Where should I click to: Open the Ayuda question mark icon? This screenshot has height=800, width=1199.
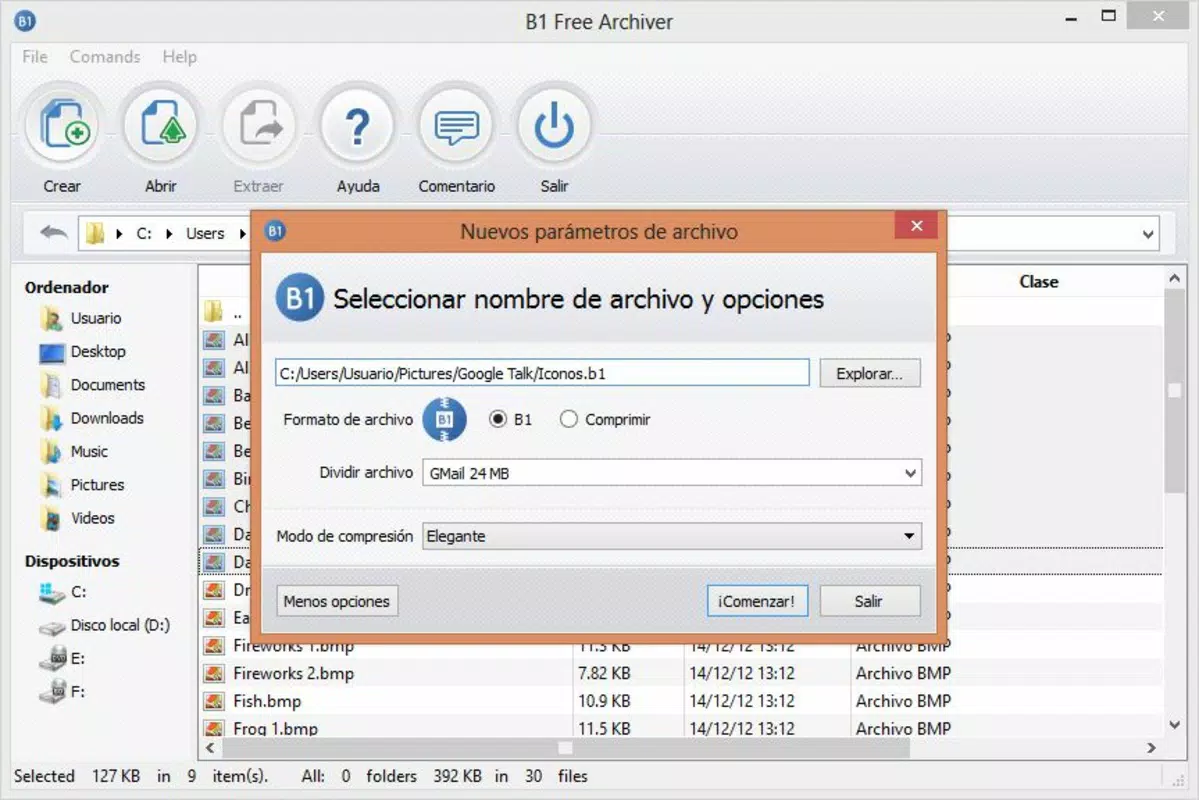[x=357, y=125]
